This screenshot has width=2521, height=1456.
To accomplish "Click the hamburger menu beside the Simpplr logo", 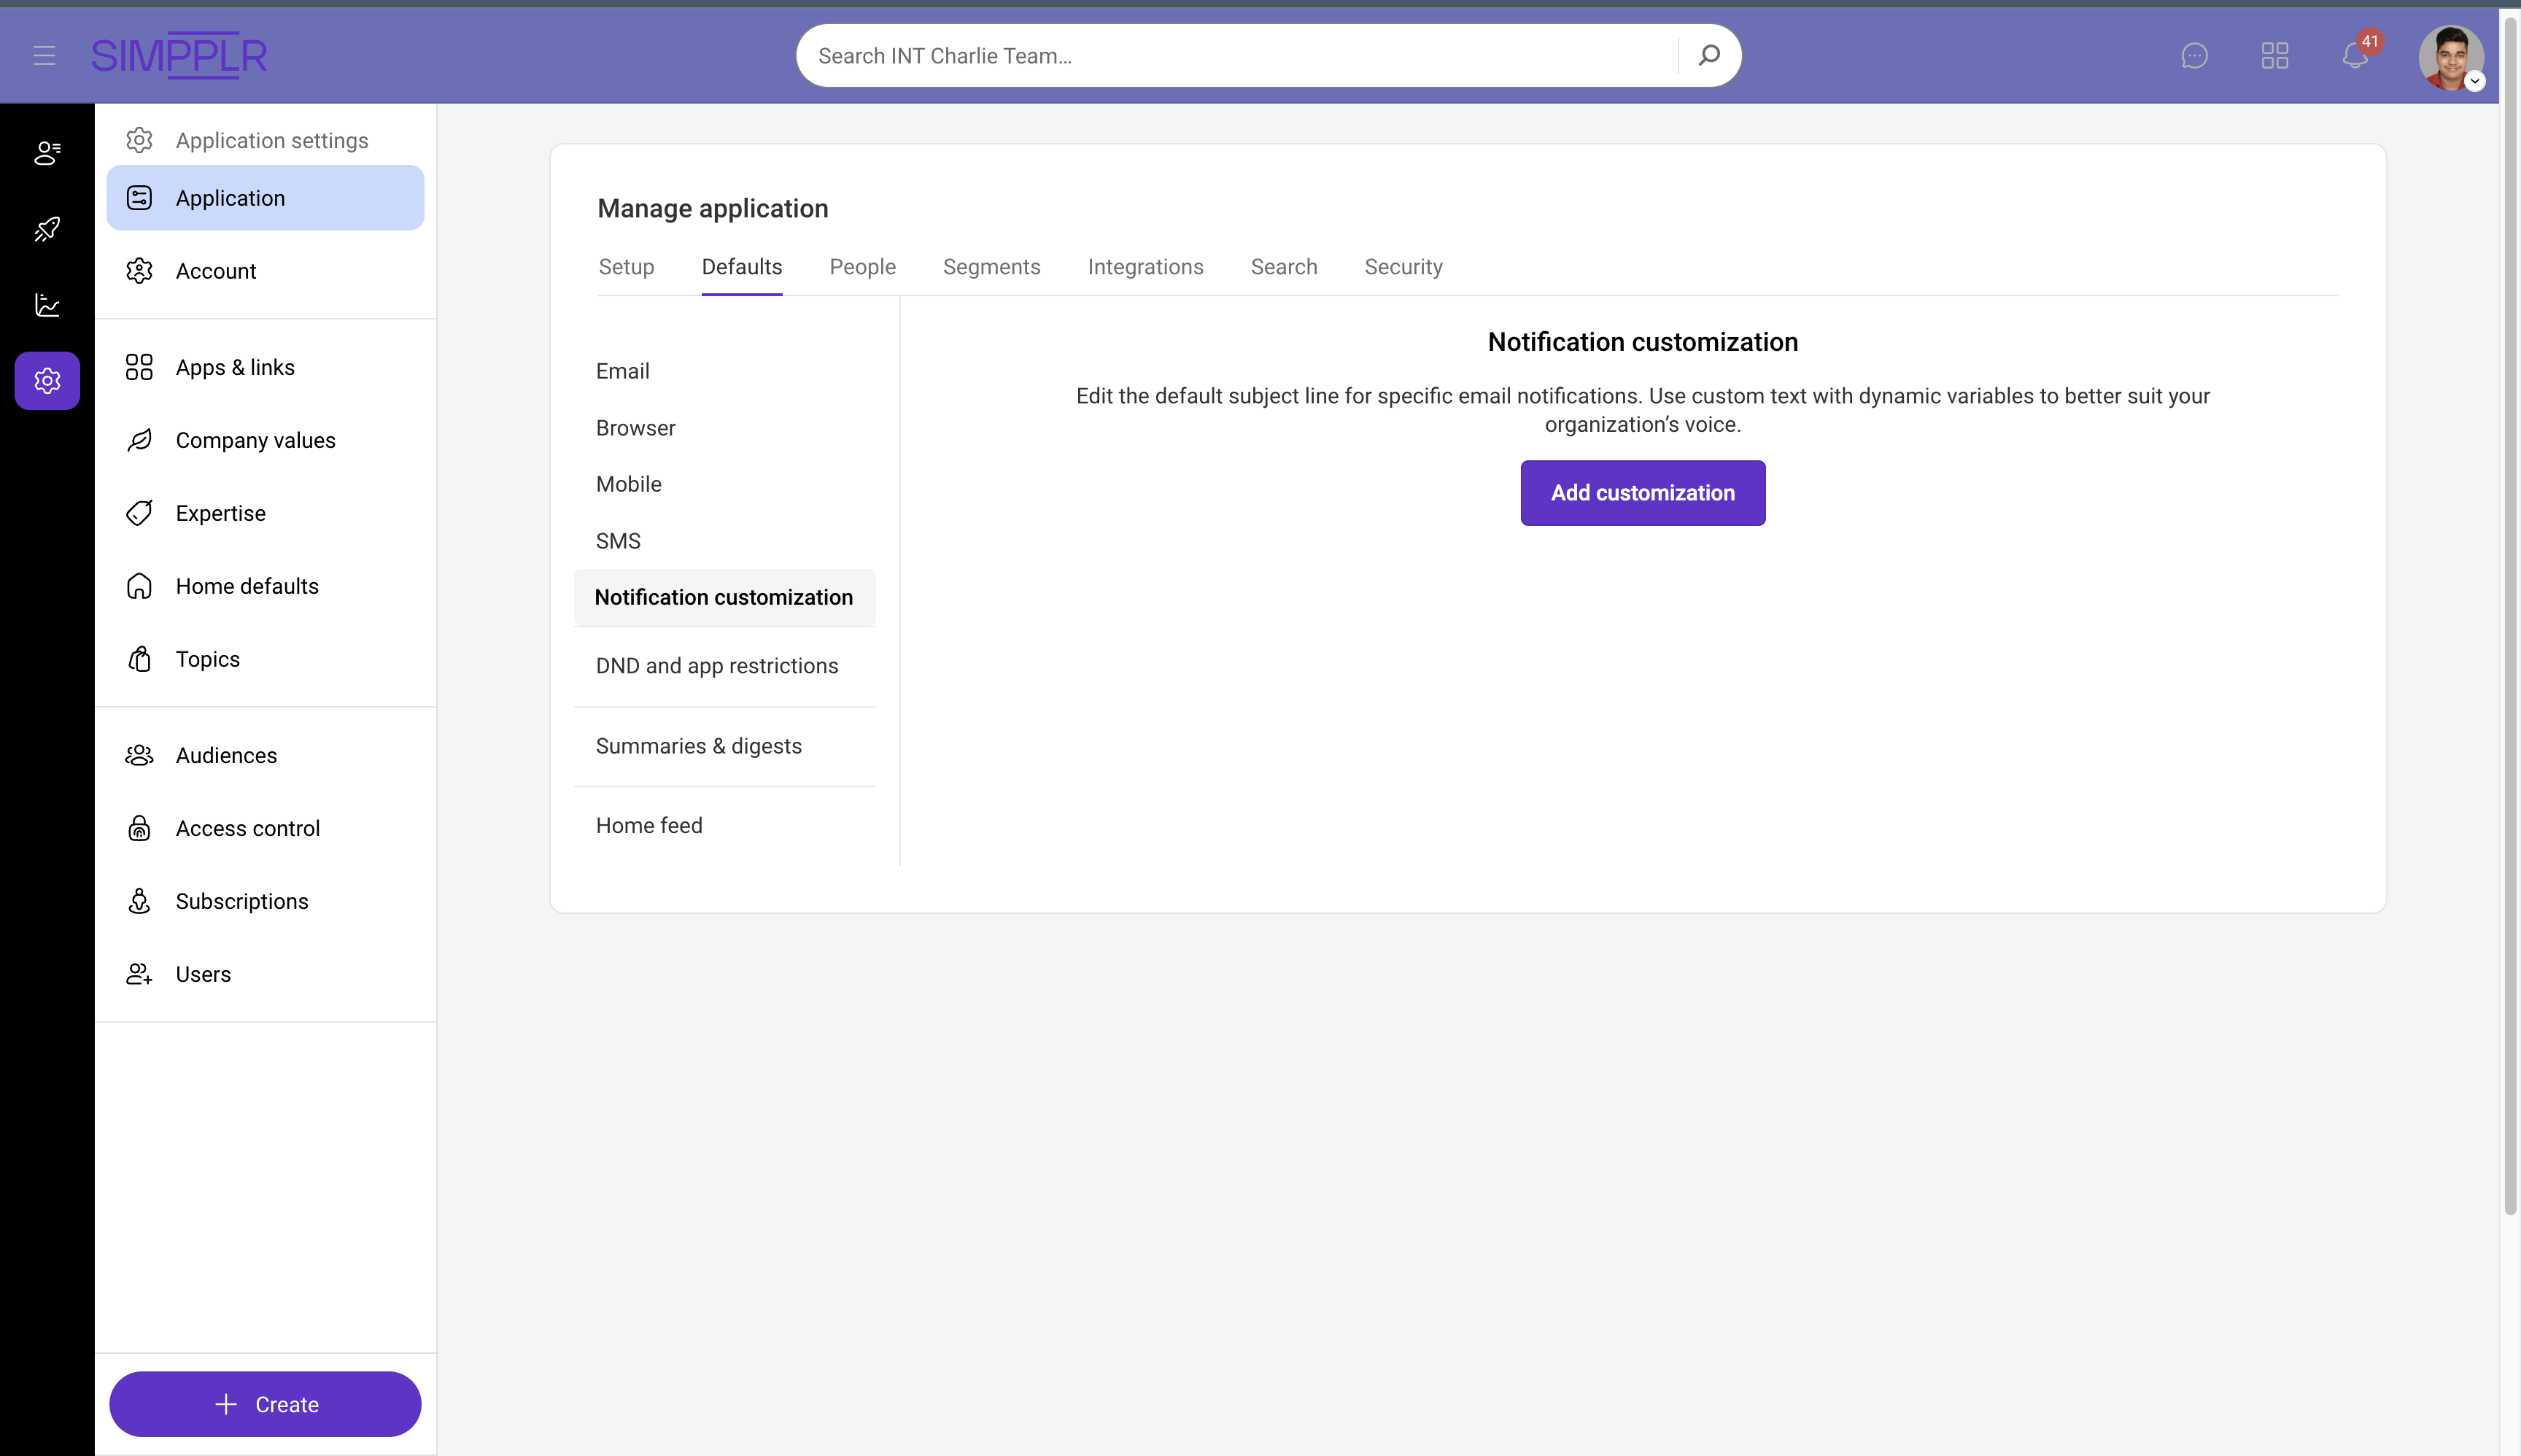I will [44, 55].
